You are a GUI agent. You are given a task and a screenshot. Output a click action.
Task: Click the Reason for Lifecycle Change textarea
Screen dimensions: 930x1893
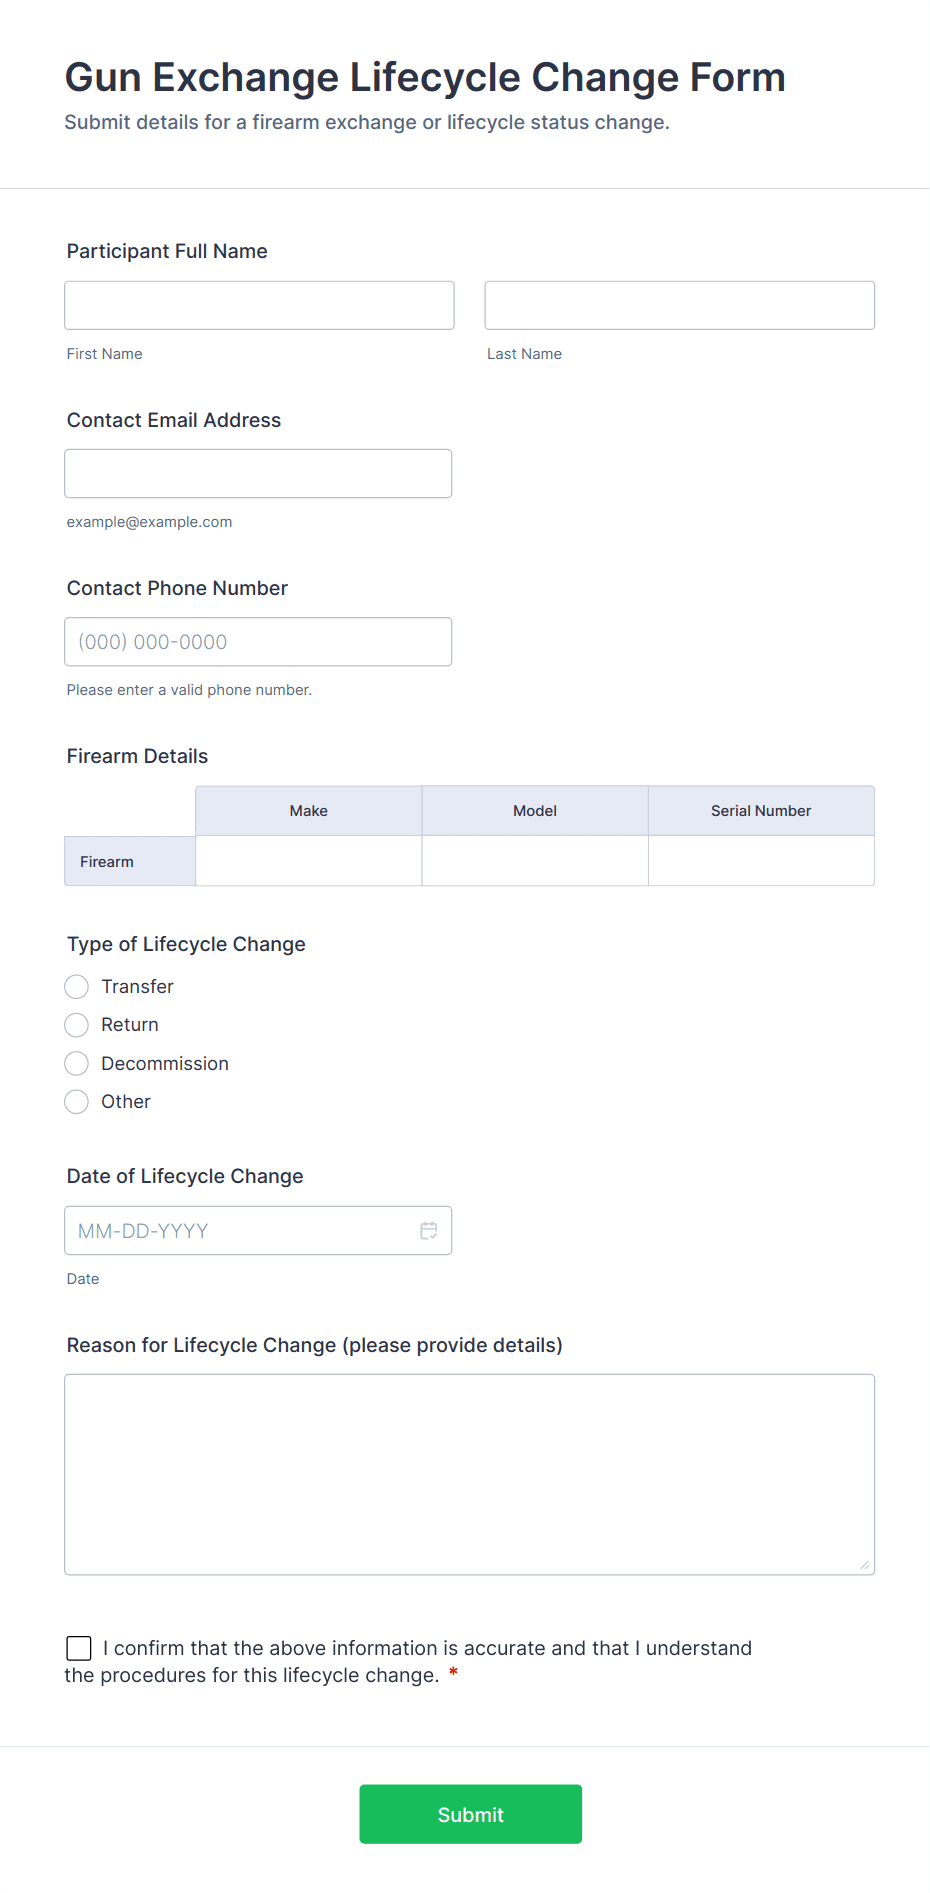(469, 1474)
